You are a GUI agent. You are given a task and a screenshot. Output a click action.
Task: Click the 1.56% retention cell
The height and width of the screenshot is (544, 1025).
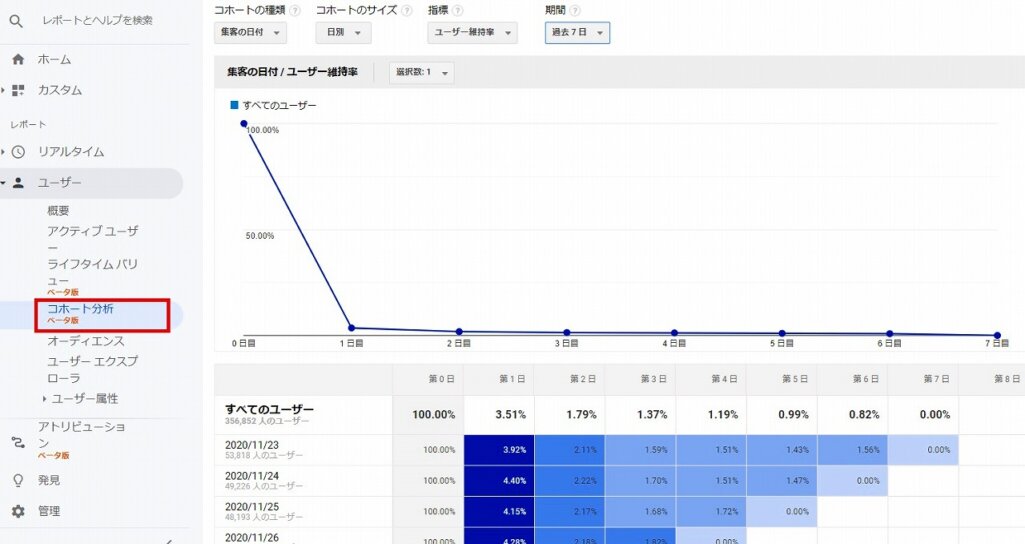852,450
